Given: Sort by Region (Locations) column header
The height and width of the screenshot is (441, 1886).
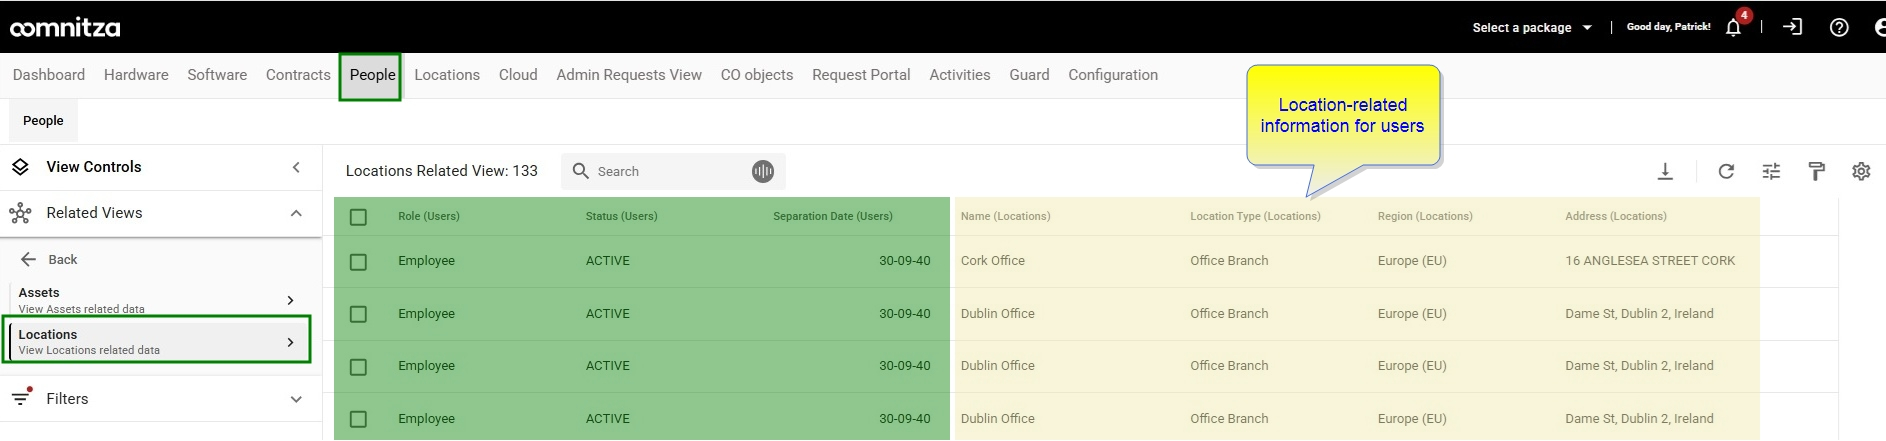Looking at the screenshot, I should [x=1425, y=216].
